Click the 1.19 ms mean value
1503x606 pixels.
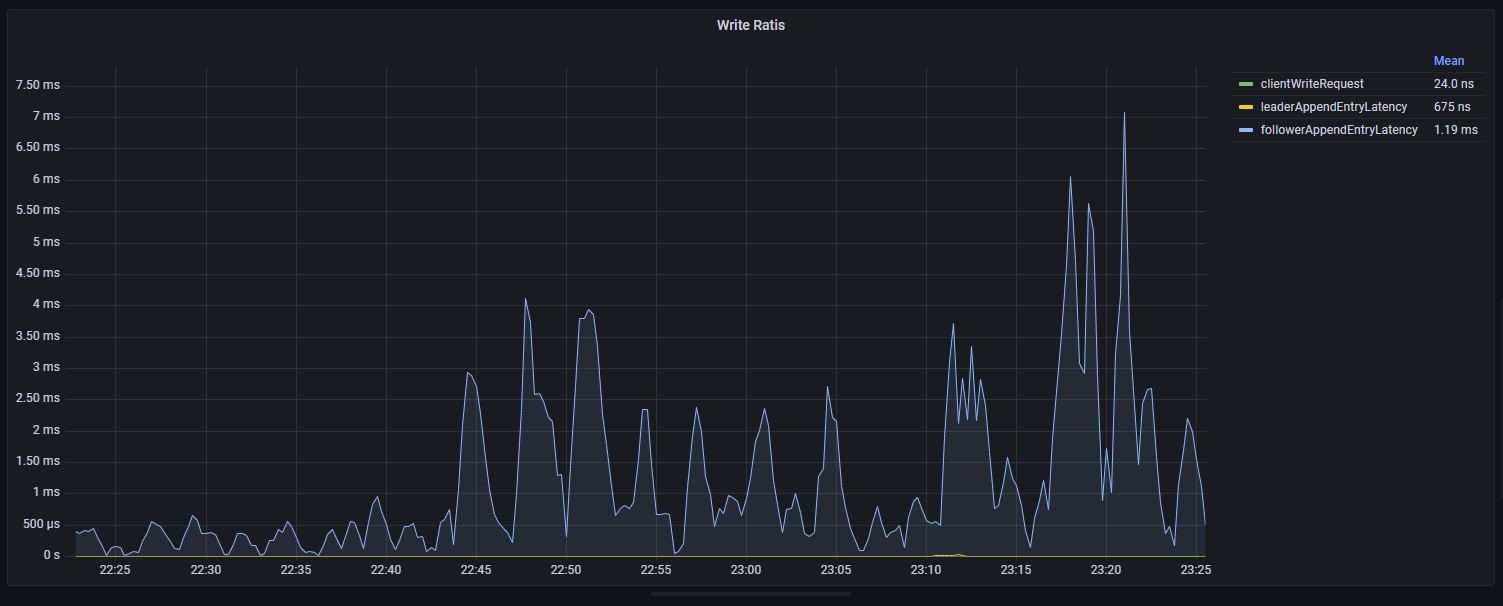[1454, 130]
